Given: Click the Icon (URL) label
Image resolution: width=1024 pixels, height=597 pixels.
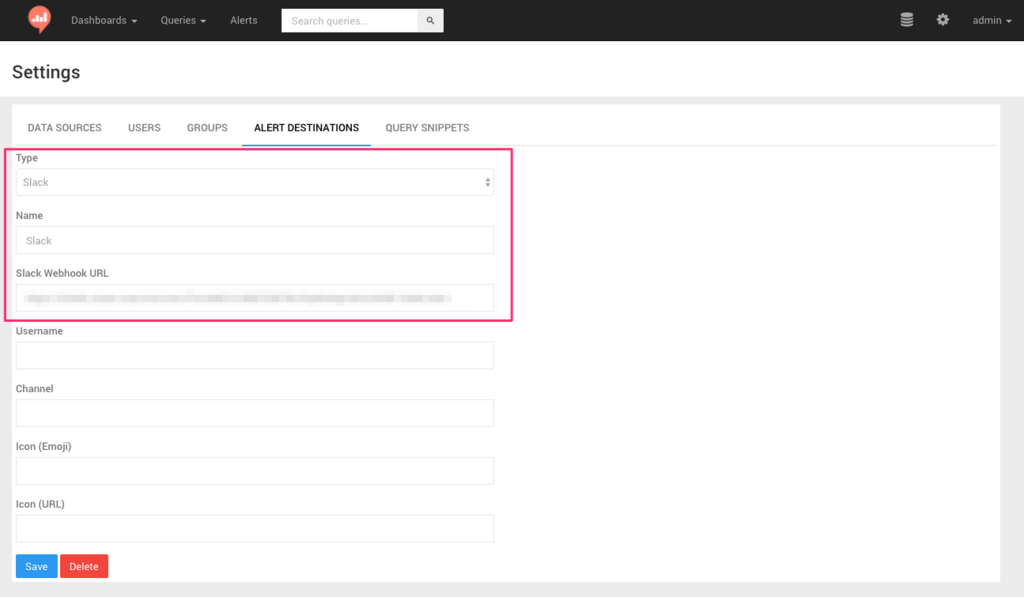Looking at the screenshot, I should click(40, 504).
